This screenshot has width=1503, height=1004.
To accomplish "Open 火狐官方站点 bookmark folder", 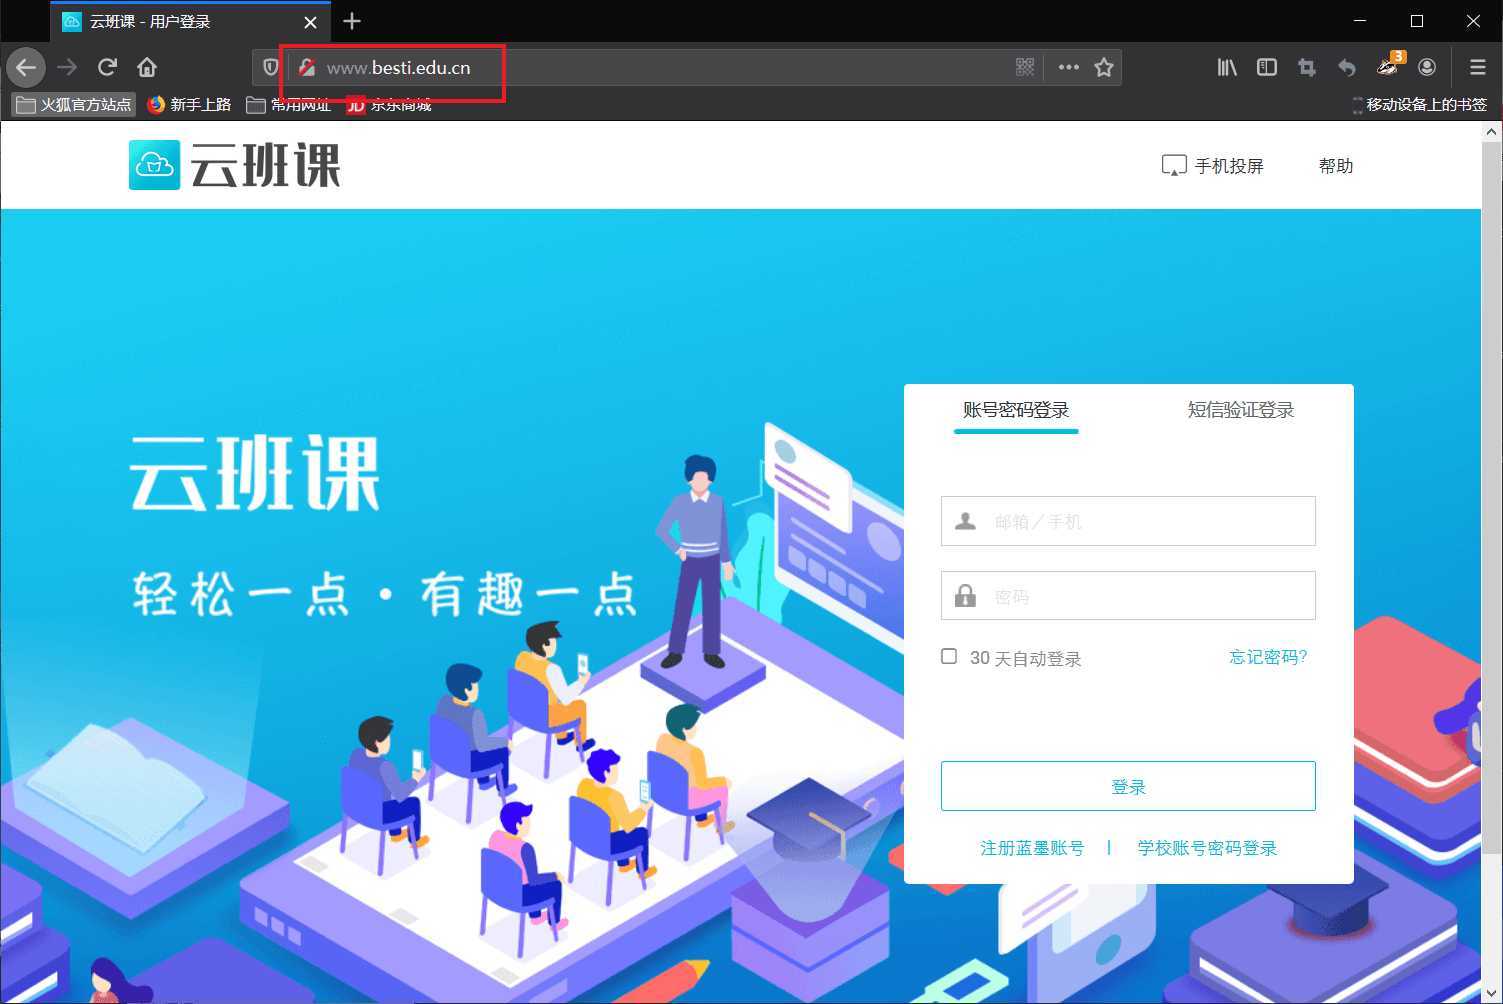I will (74, 104).
